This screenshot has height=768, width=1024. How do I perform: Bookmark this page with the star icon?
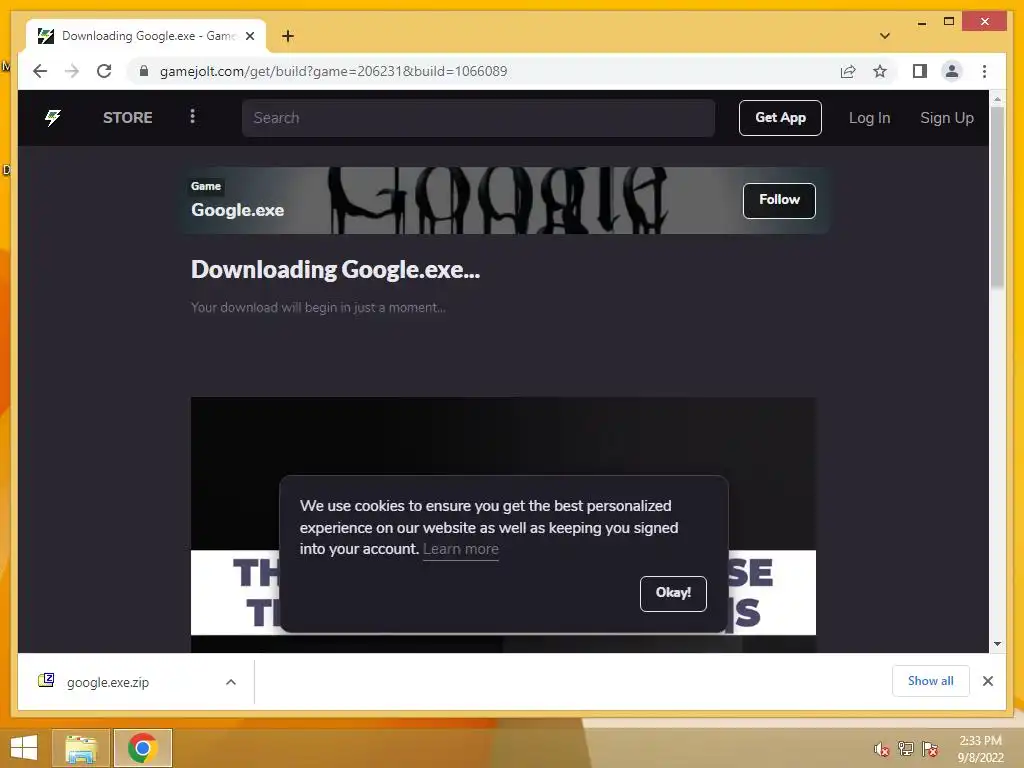coord(880,71)
